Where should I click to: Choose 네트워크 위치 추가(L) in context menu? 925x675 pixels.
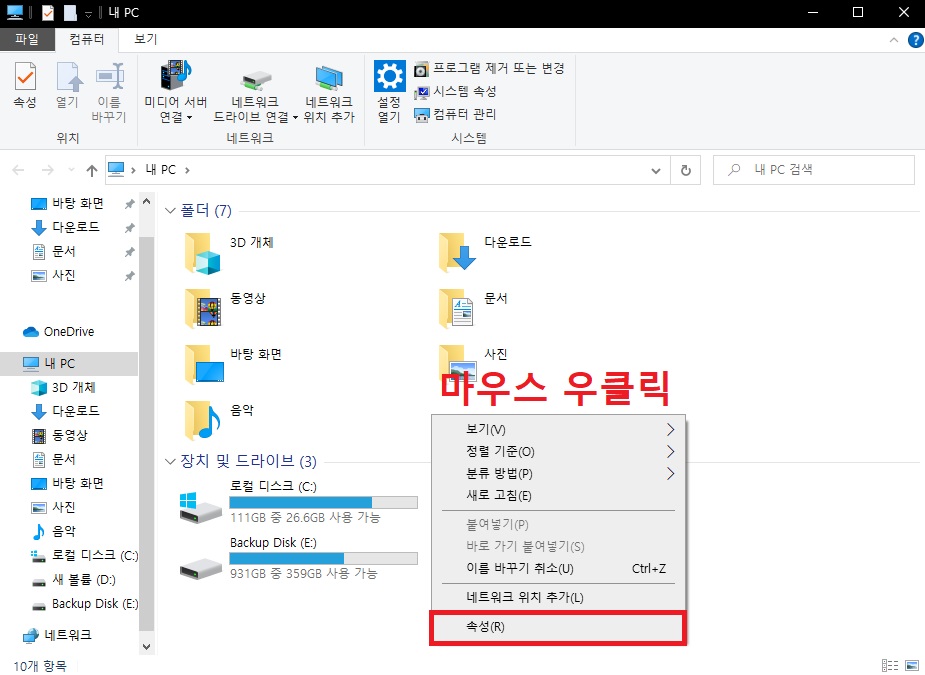pos(558,598)
